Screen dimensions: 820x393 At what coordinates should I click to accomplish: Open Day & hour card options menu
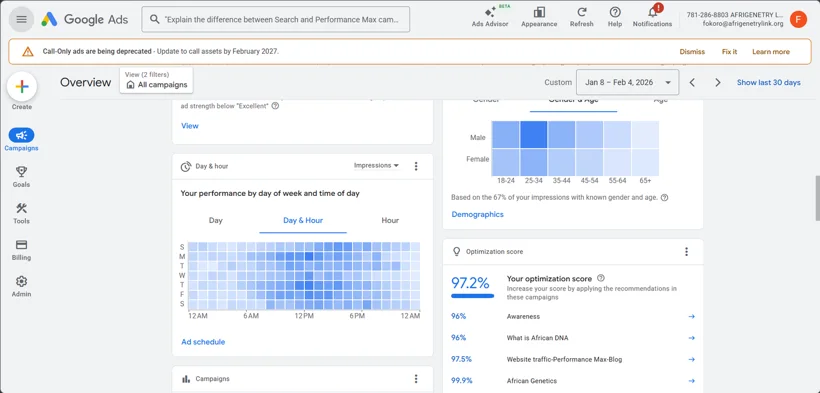(416, 166)
